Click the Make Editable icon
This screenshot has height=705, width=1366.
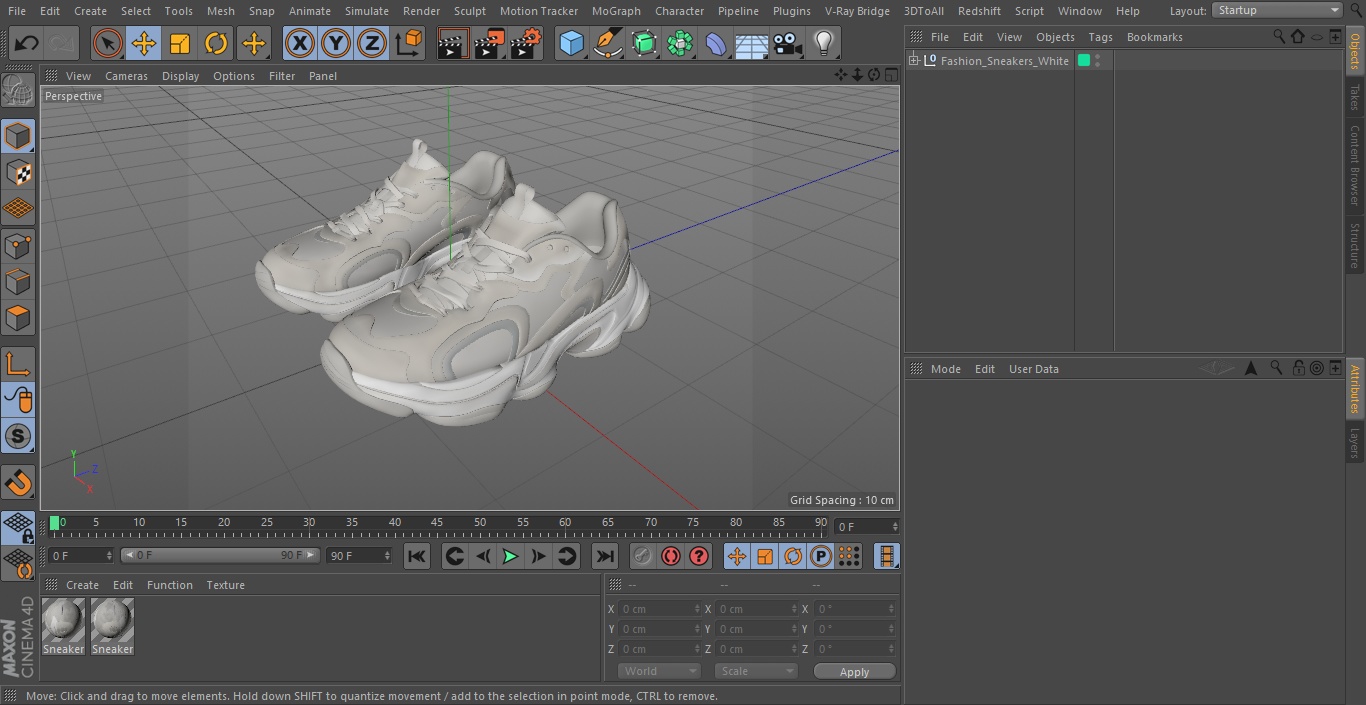pos(18,91)
